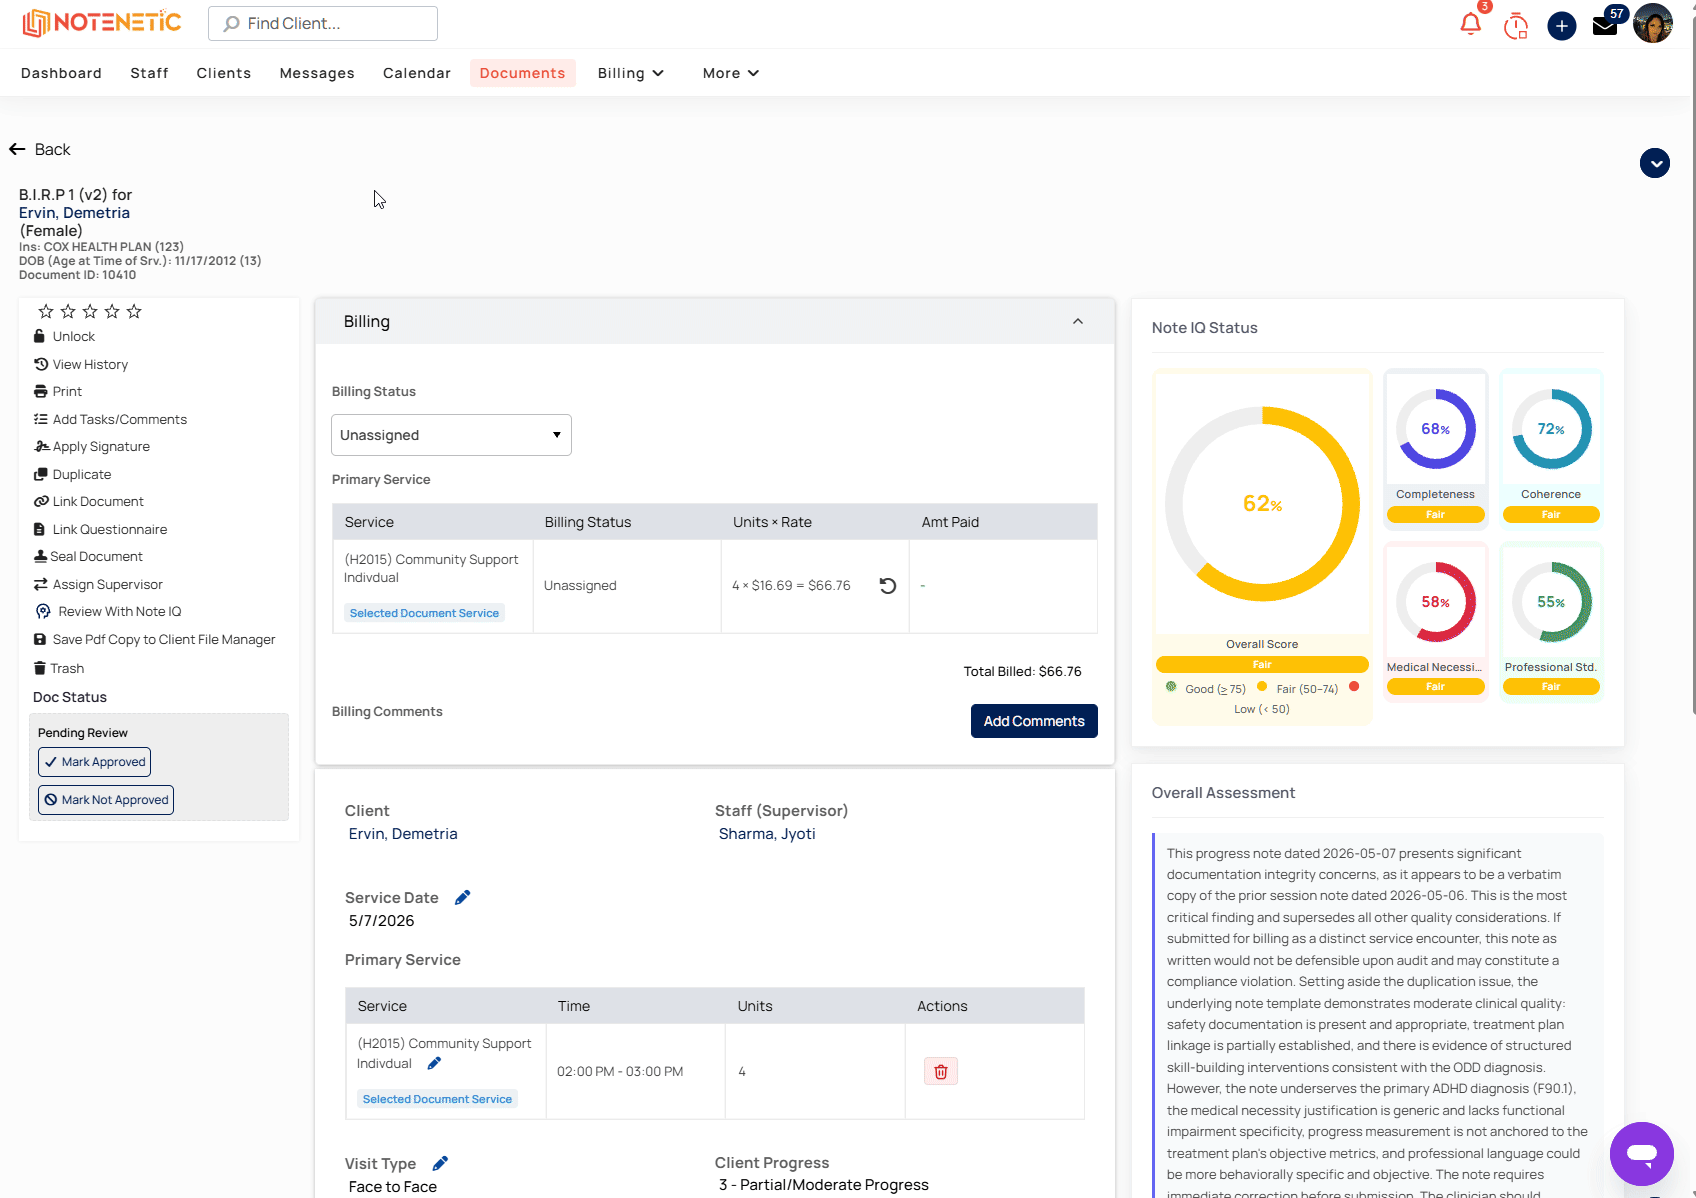Click the Overall Score 62% gauge
The width and height of the screenshot is (1696, 1198).
(1262, 504)
